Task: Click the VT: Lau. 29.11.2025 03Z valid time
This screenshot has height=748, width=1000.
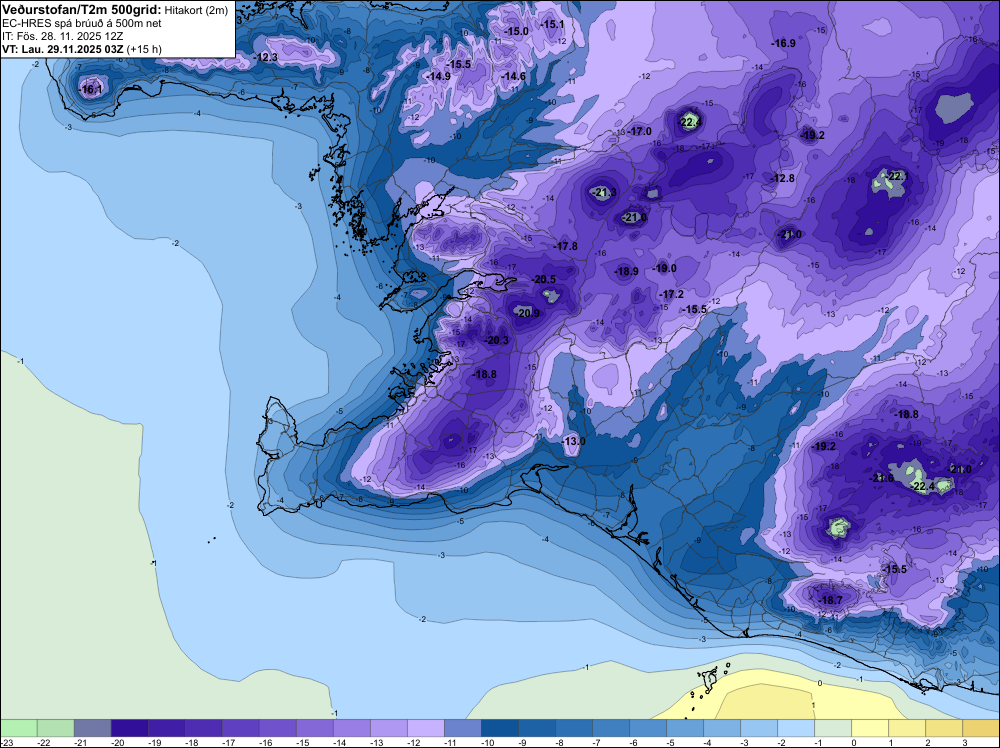Action: point(63,49)
